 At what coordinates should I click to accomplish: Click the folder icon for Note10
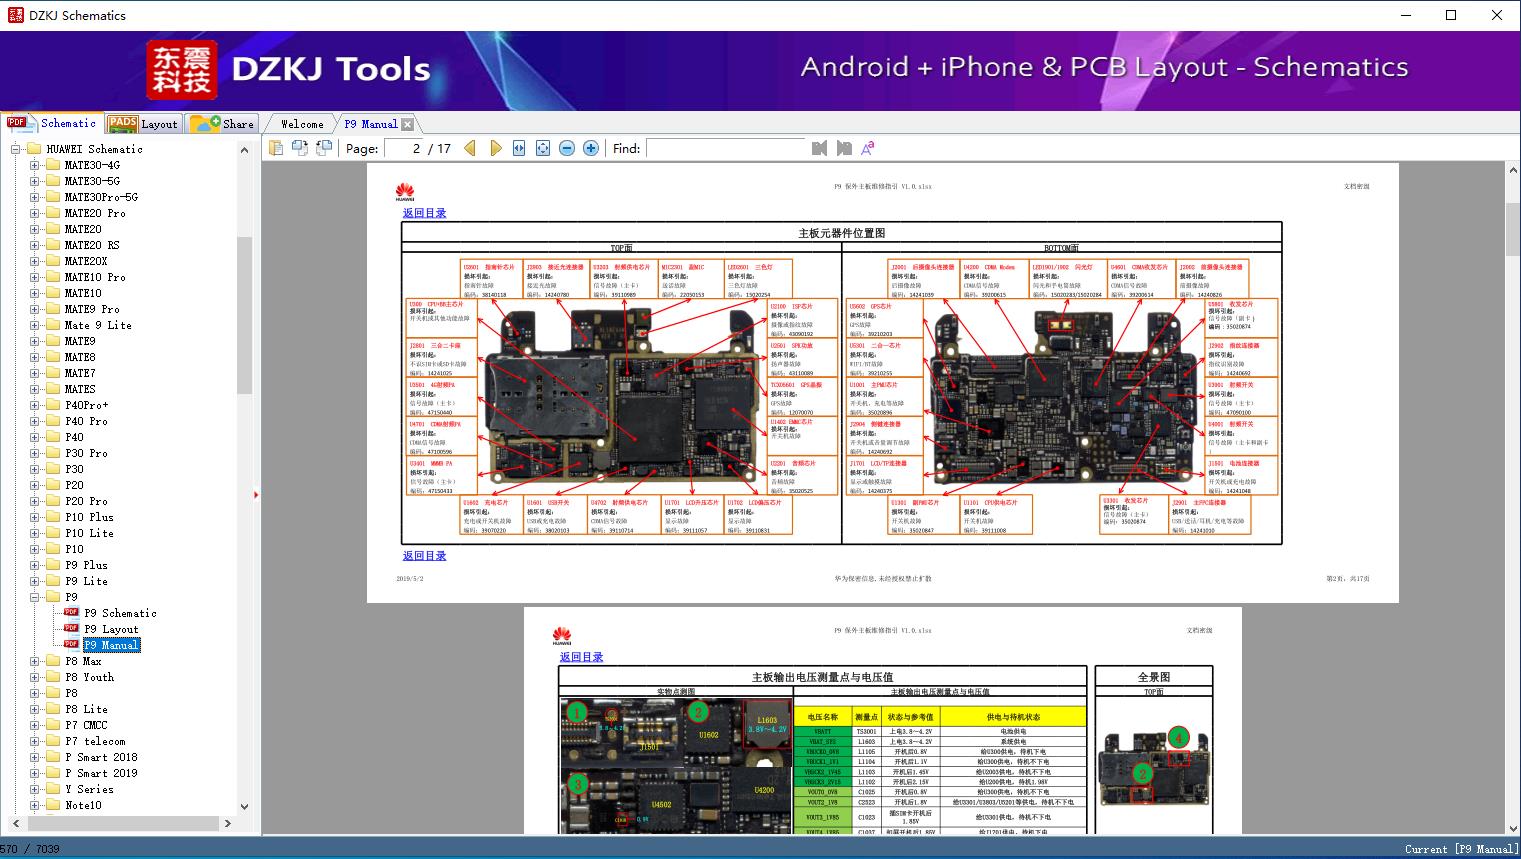click(x=53, y=805)
